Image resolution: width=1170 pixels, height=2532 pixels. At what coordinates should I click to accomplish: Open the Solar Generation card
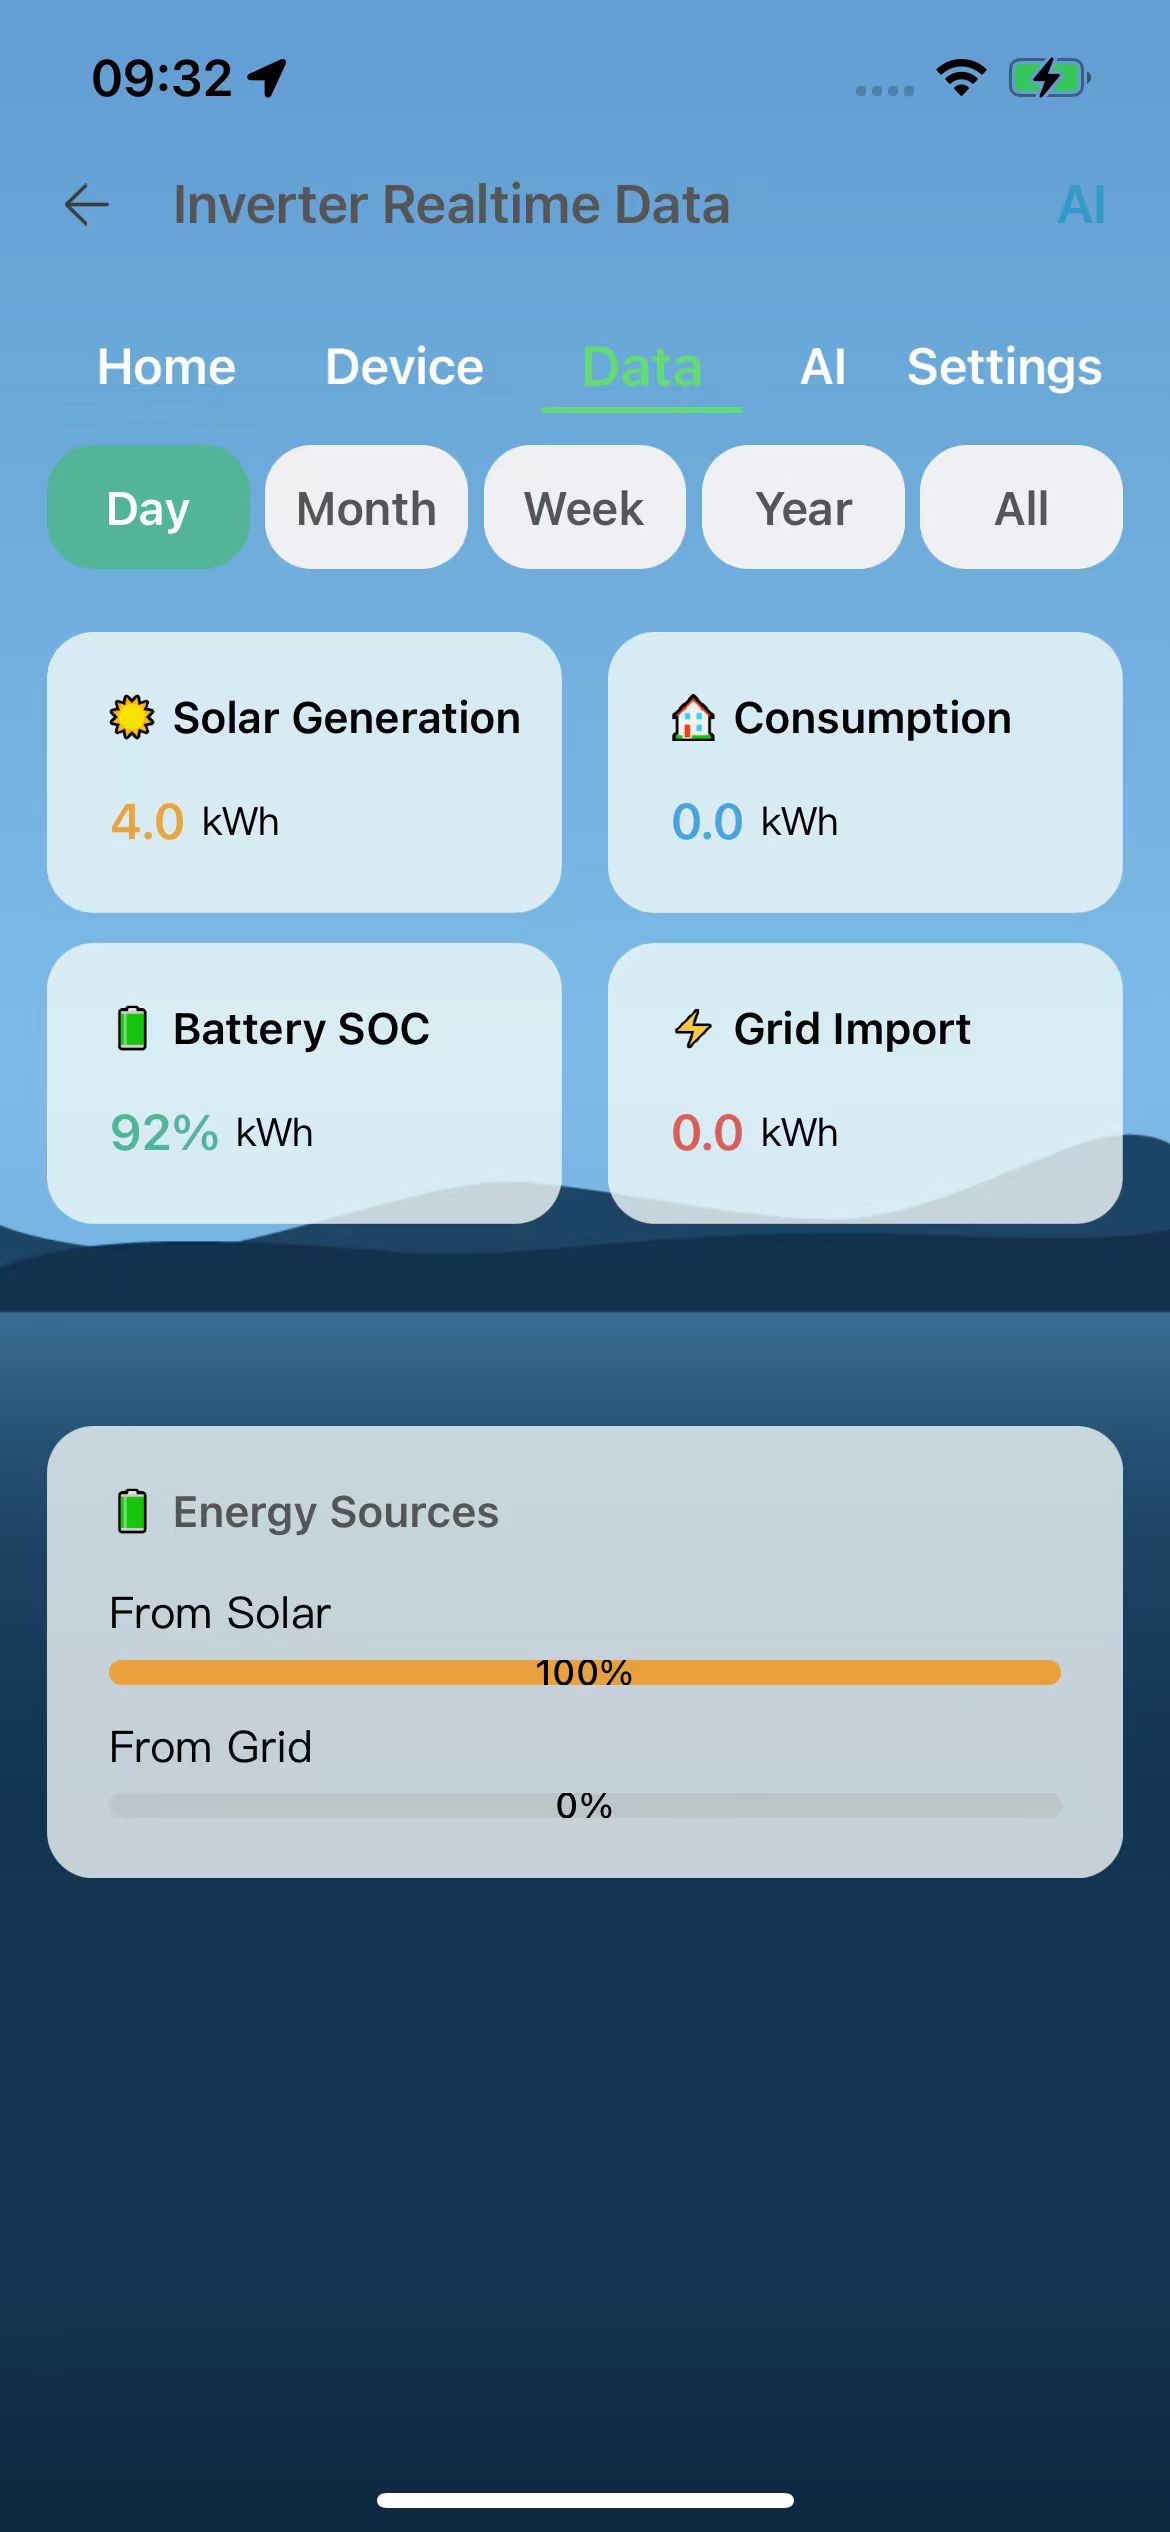click(304, 772)
